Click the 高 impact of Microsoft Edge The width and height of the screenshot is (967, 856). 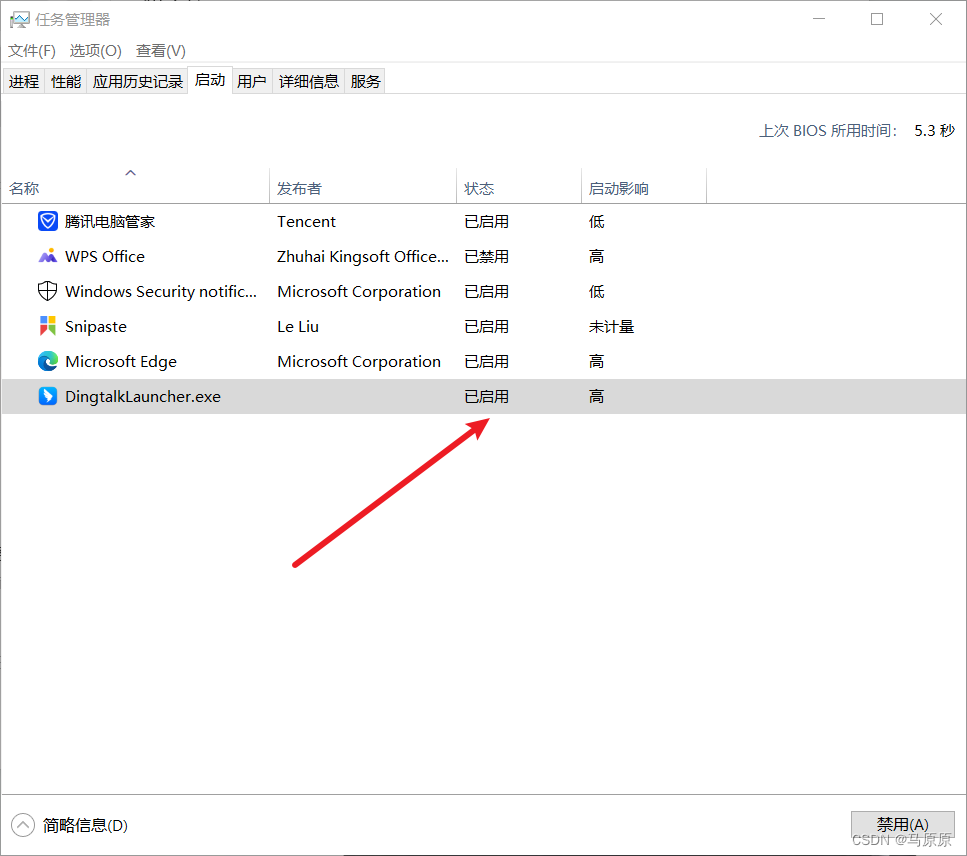596,361
